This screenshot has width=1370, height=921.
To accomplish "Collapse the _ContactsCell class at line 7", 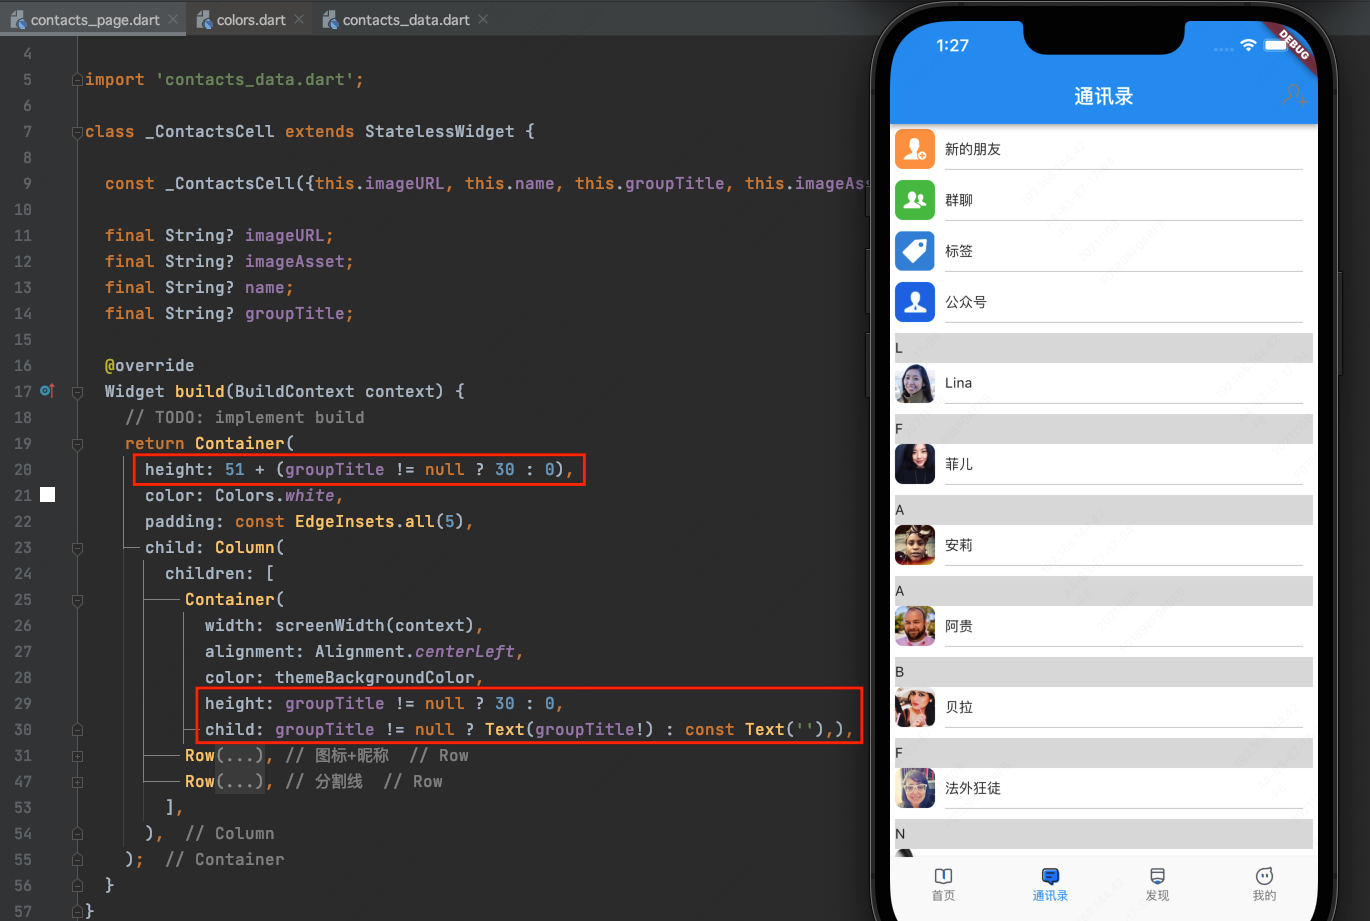I will click(77, 132).
